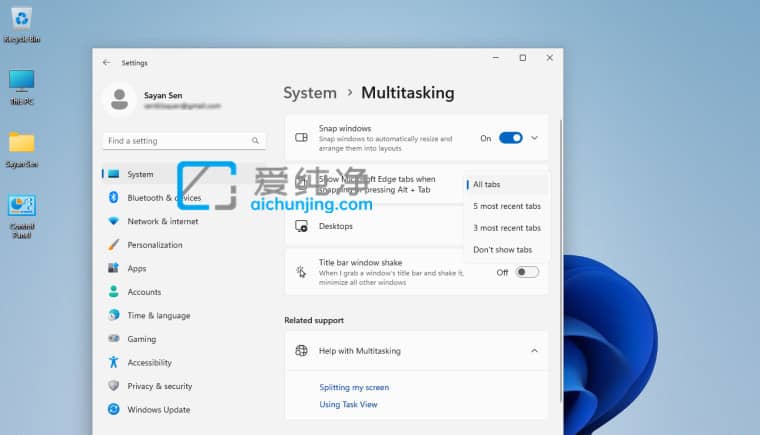Click the System breadcrumb link

(310, 93)
